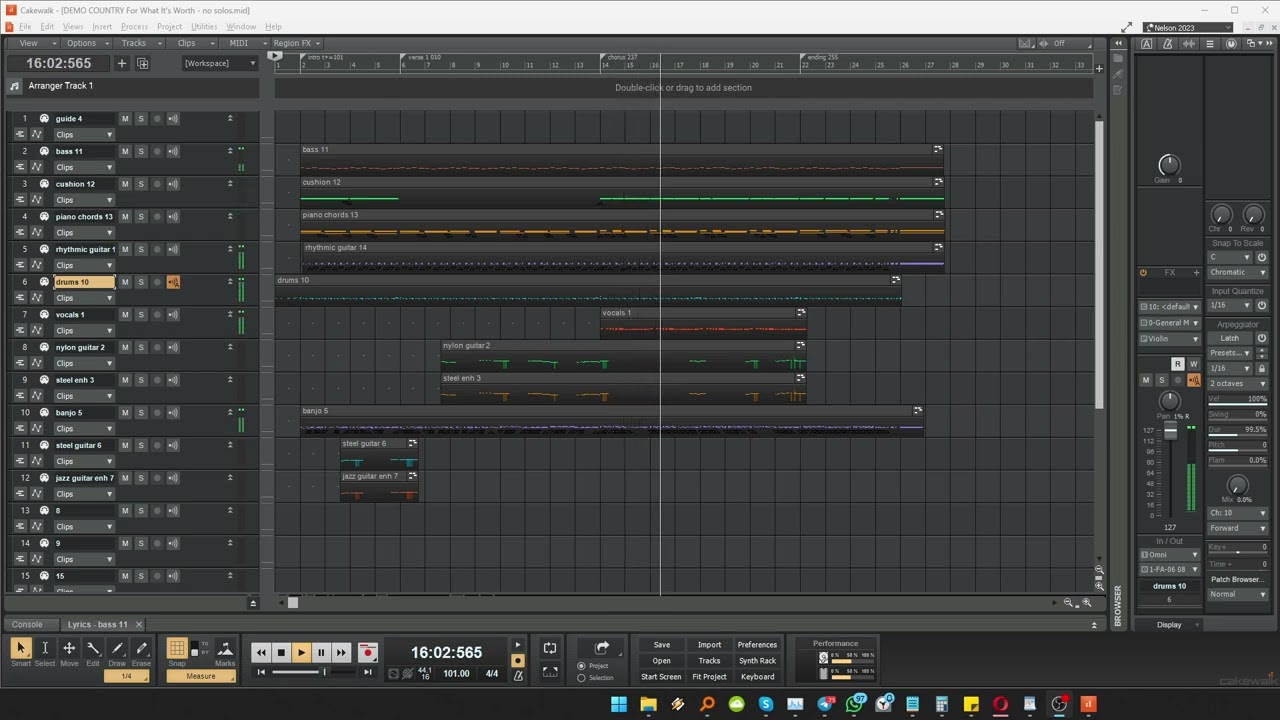Arm record on piano chords 13 track

tap(157, 217)
